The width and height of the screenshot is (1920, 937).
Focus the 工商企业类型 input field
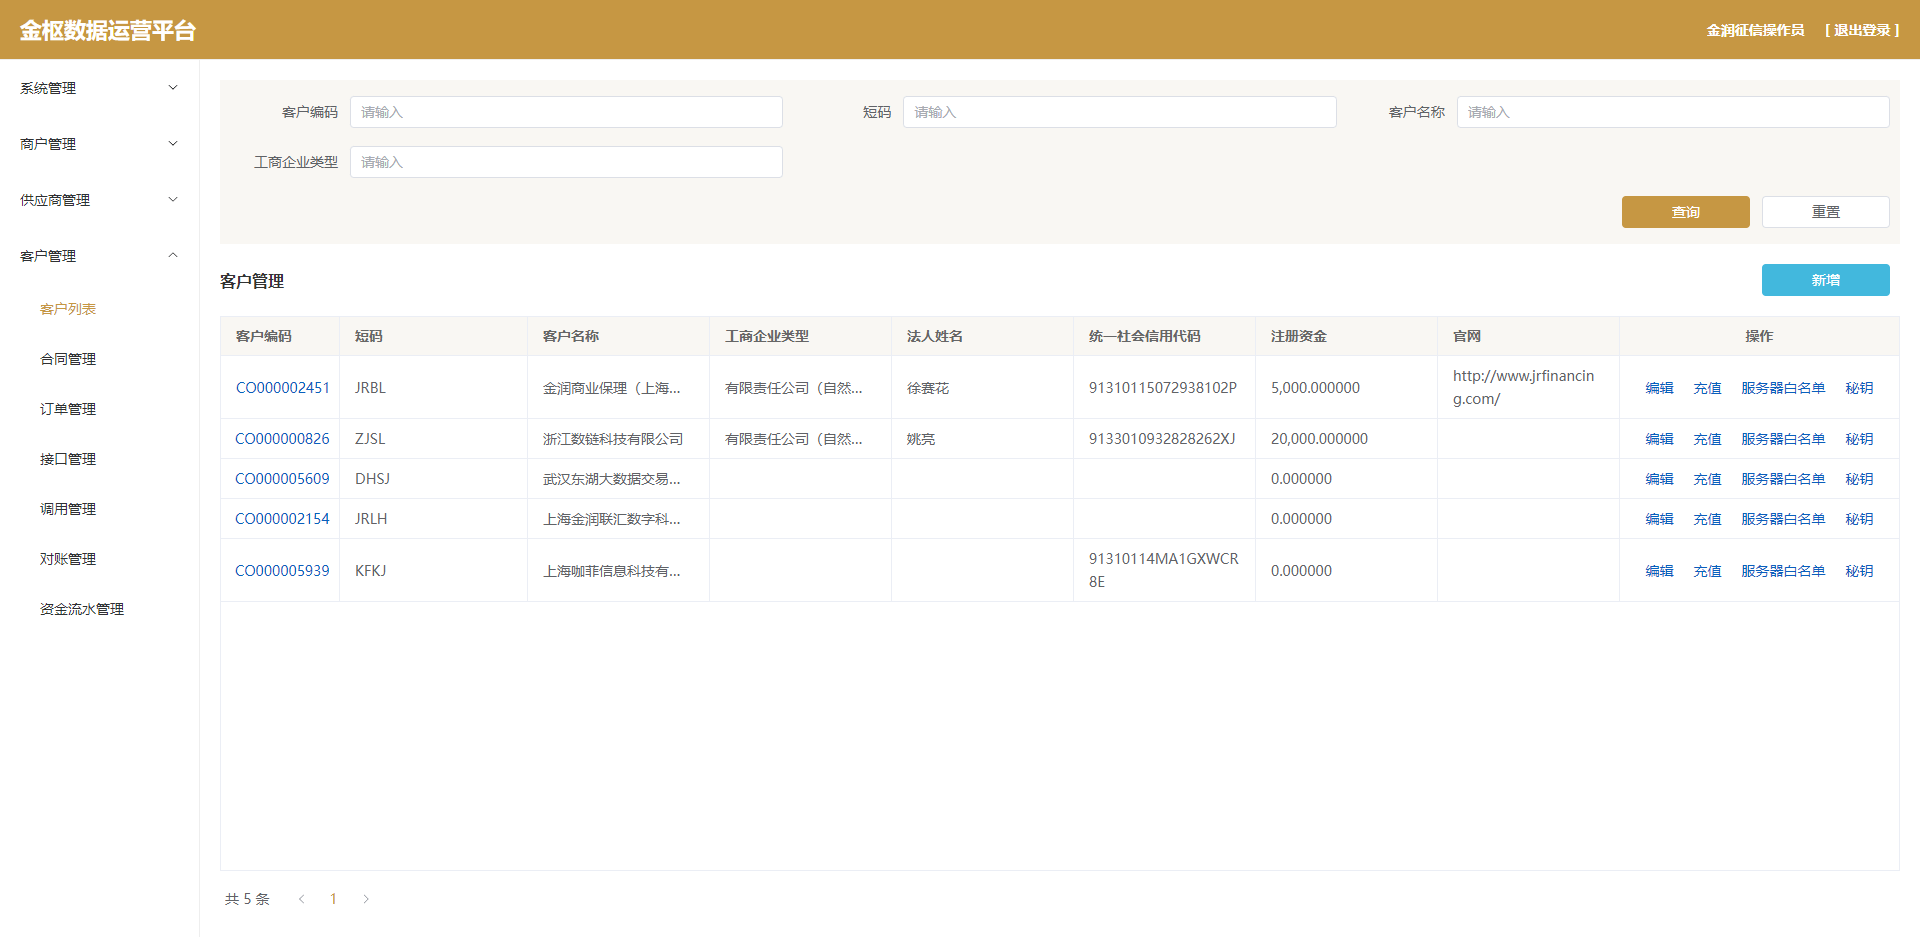[566, 162]
